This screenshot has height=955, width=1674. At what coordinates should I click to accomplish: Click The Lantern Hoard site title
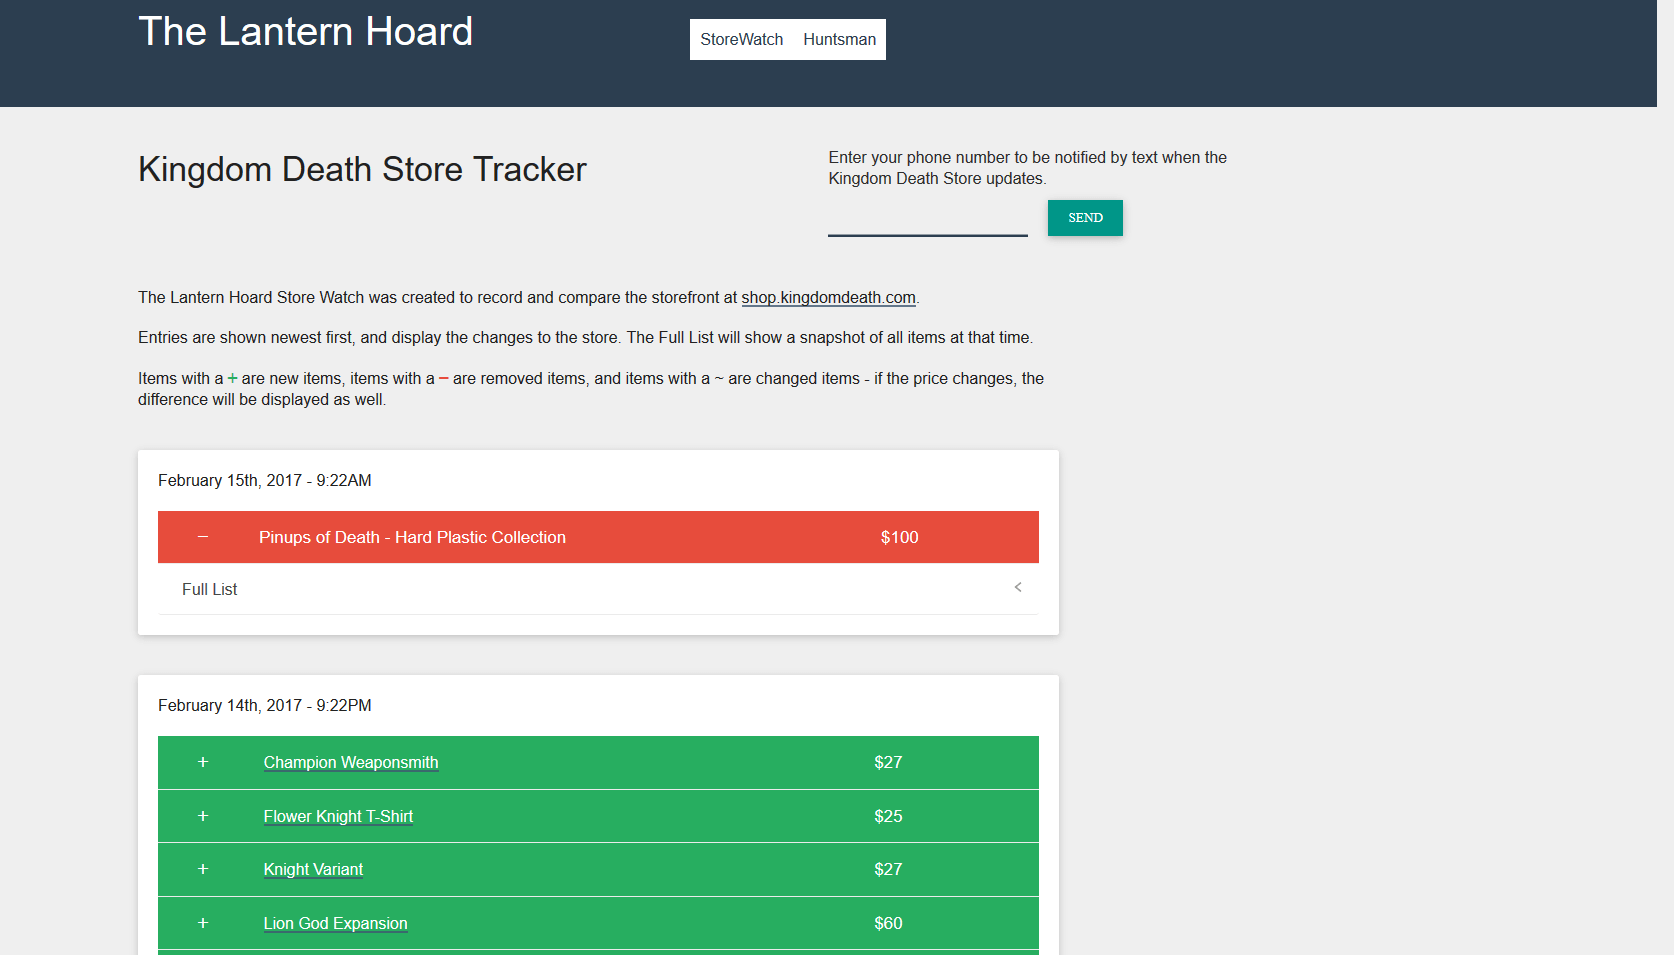click(x=305, y=32)
